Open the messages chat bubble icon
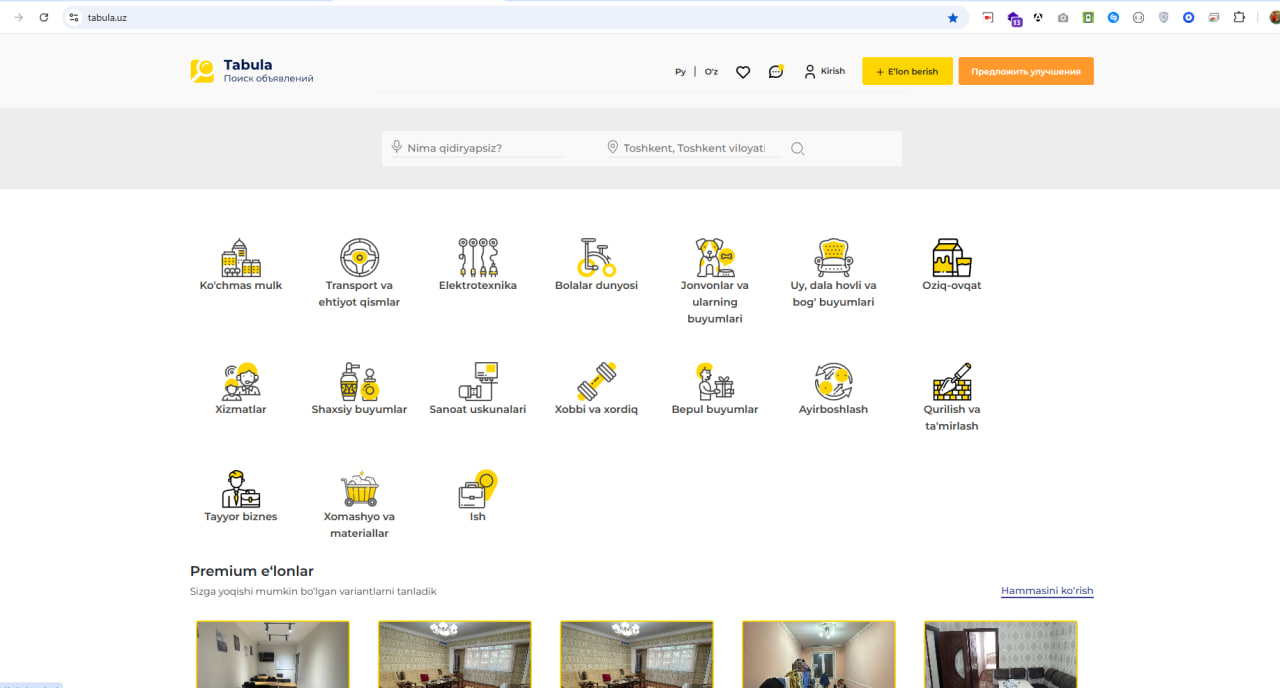The width and height of the screenshot is (1280, 688). tap(775, 72)
